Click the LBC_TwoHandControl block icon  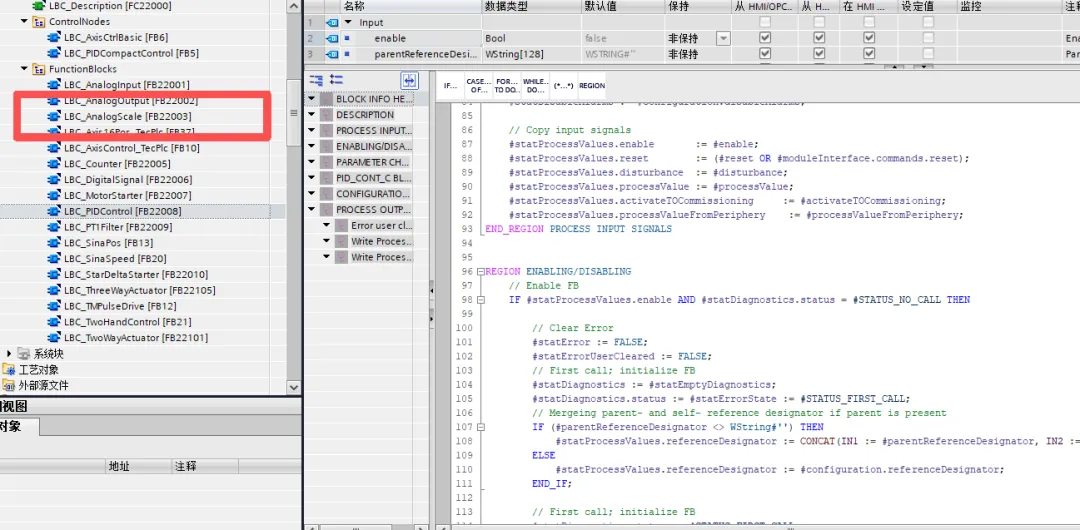pos(54,322)
